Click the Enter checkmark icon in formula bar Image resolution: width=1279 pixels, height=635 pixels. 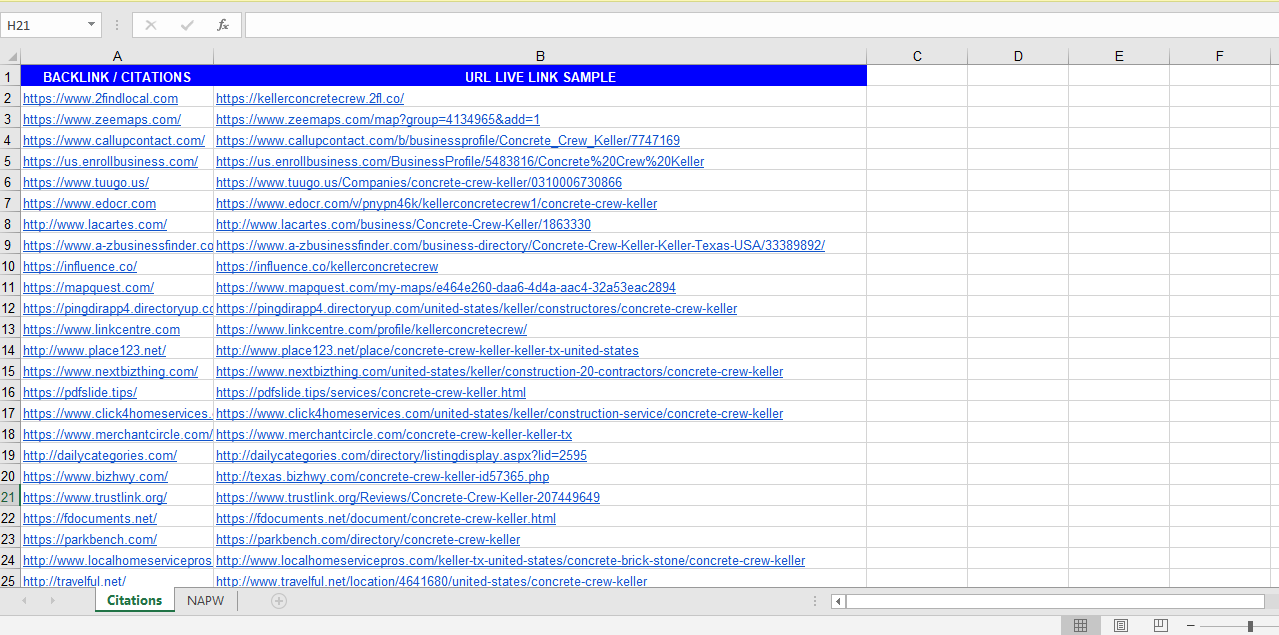pos(187,25)
